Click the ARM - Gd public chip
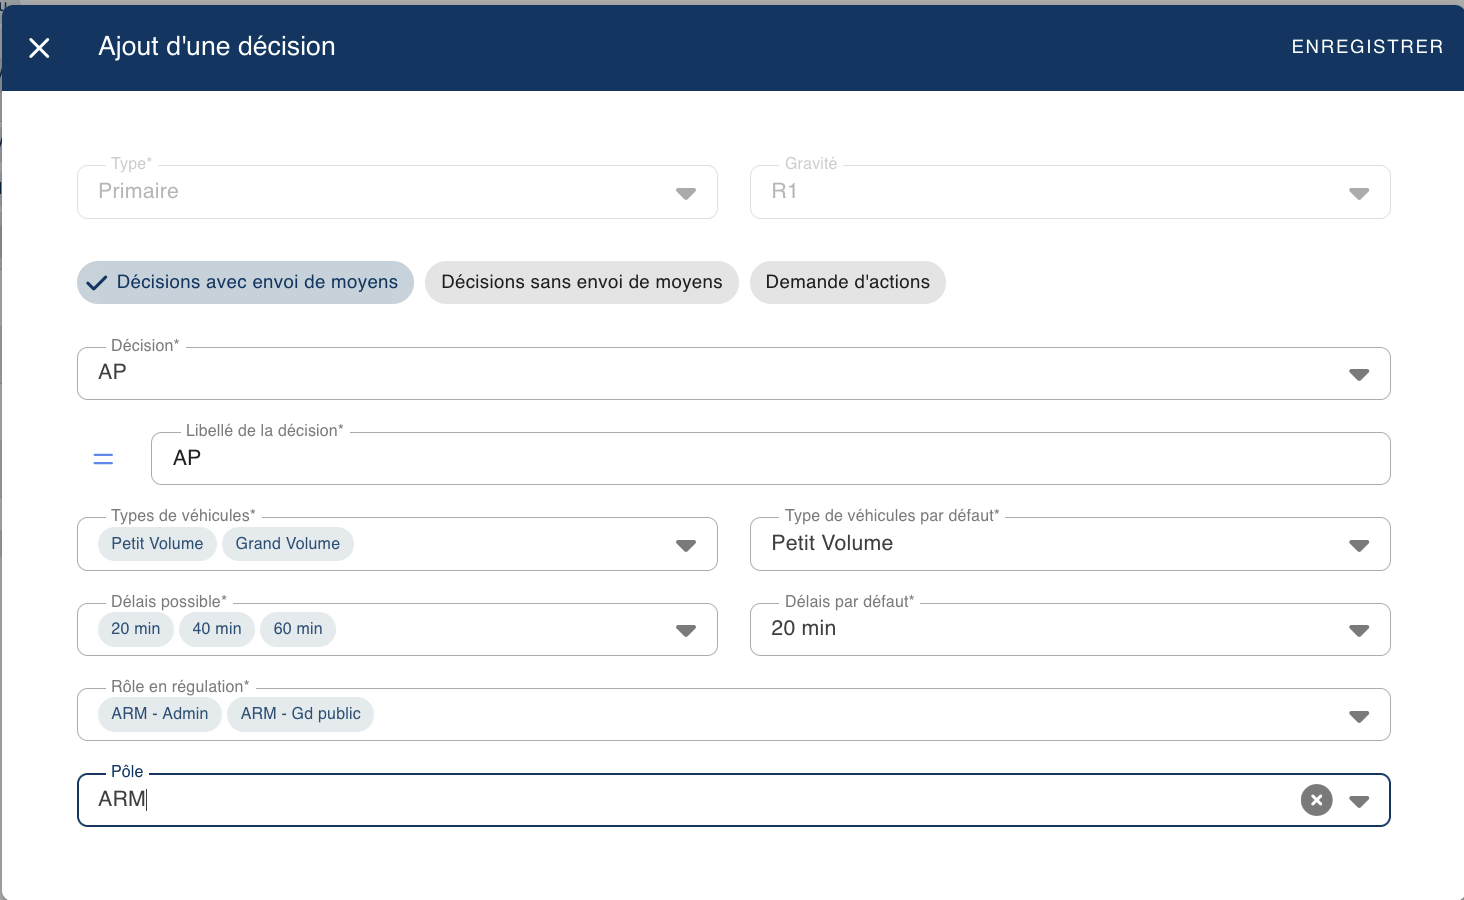Image resolution: width=1464 pixels, height=900 pixels. [300, 714]
